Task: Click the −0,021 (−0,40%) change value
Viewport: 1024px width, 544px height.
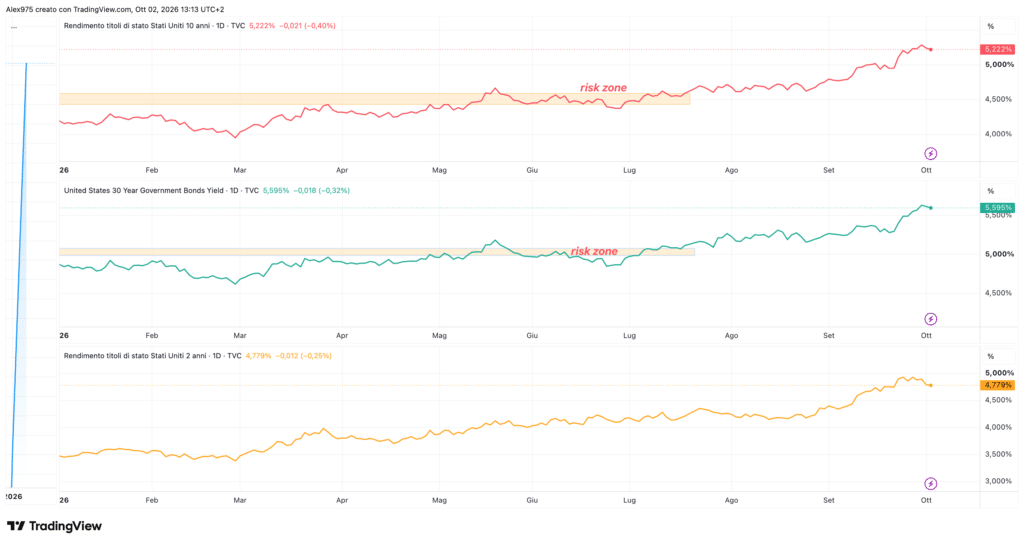Action: tap(307, 25)
